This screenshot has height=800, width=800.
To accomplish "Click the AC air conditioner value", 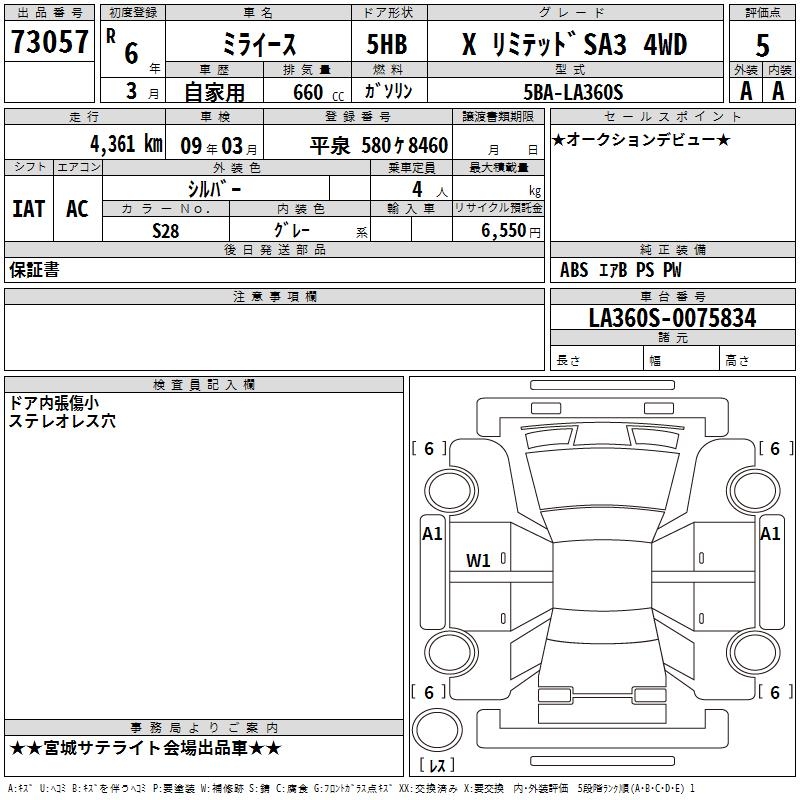I will click(x=78, y=209).
